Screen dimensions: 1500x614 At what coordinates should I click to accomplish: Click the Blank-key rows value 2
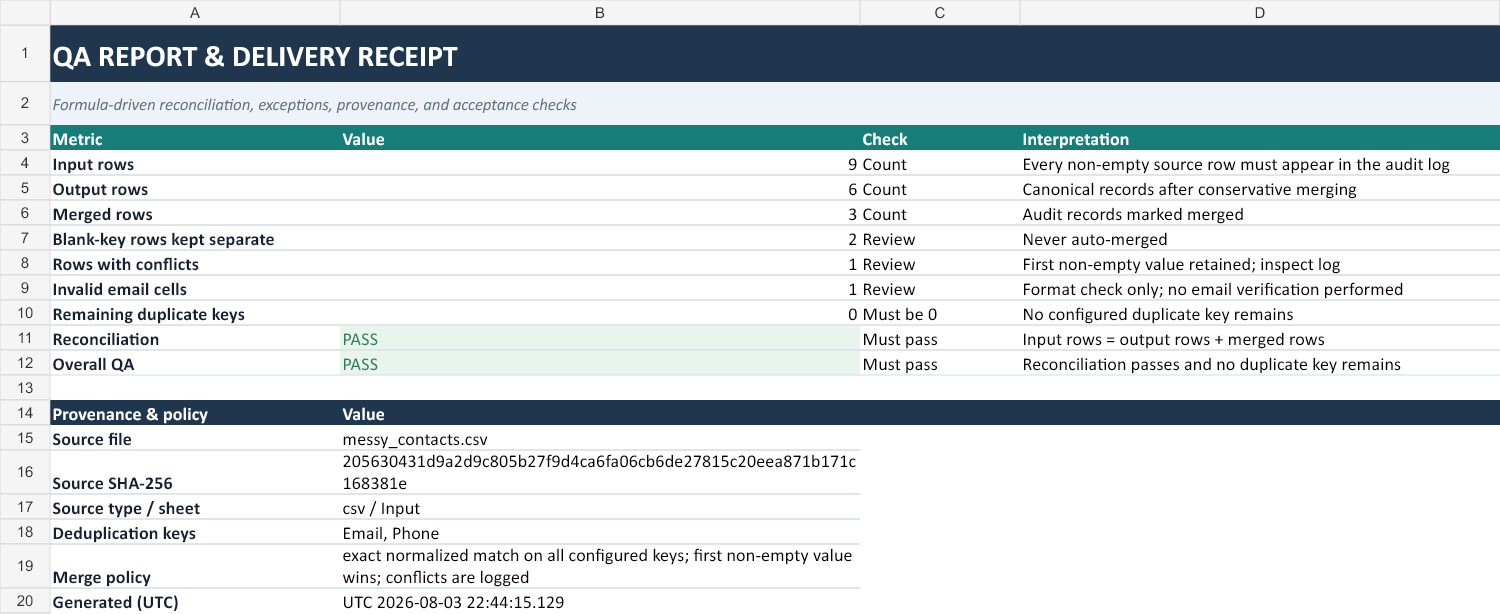600,239
